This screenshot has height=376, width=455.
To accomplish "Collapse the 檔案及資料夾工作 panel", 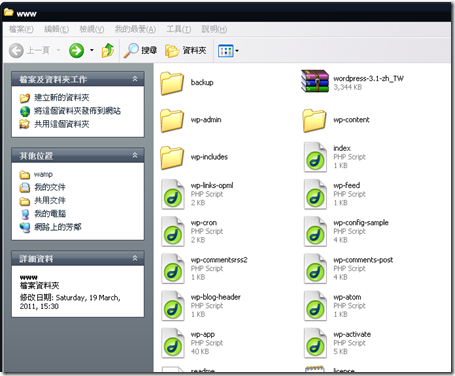I will click(135, 79).
